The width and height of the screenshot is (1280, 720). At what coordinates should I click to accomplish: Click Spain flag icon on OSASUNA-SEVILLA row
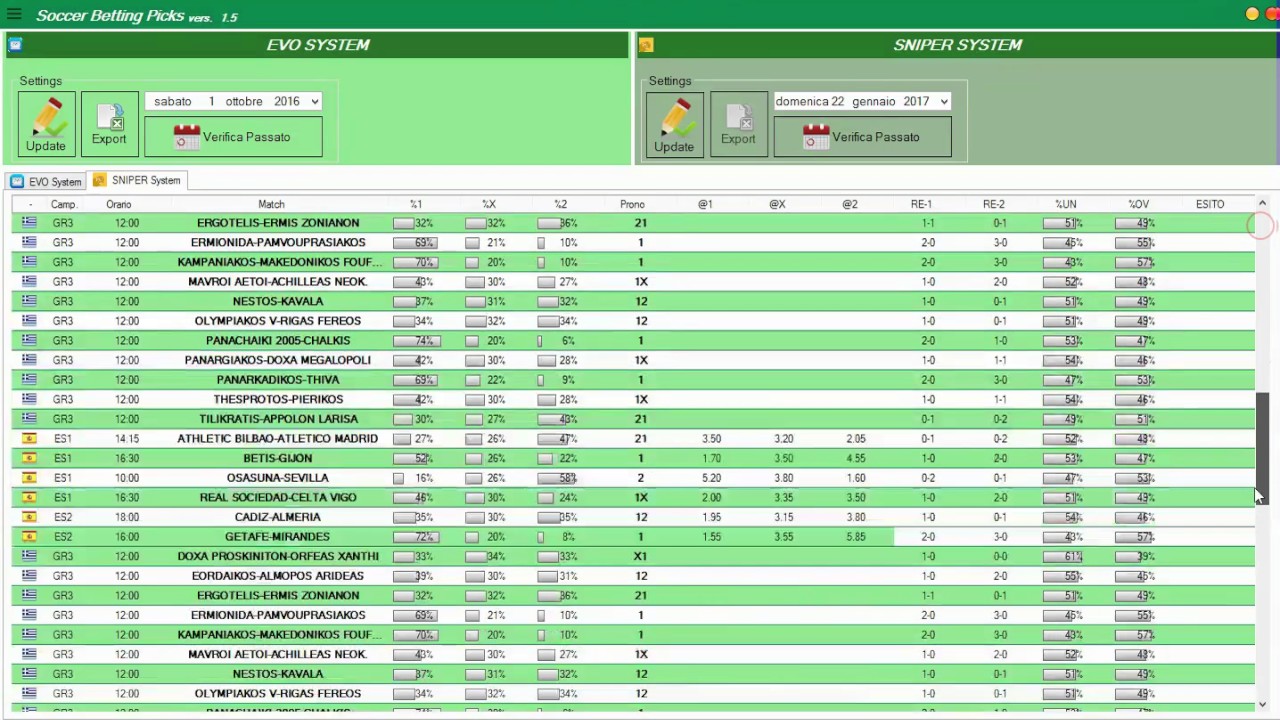coord(29,478)
